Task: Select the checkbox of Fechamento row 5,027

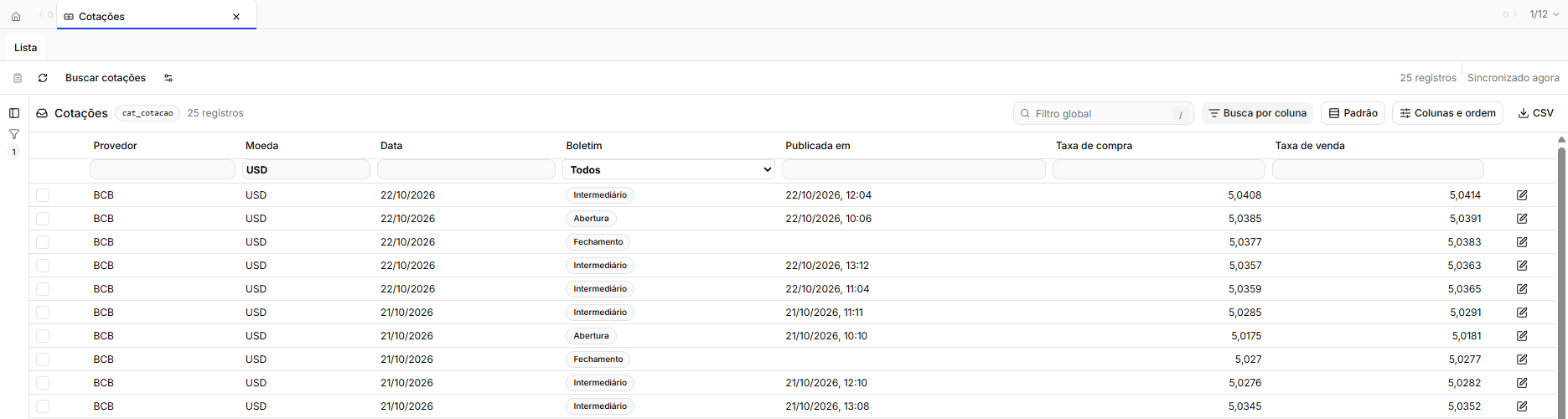Action: click(43, 359)
